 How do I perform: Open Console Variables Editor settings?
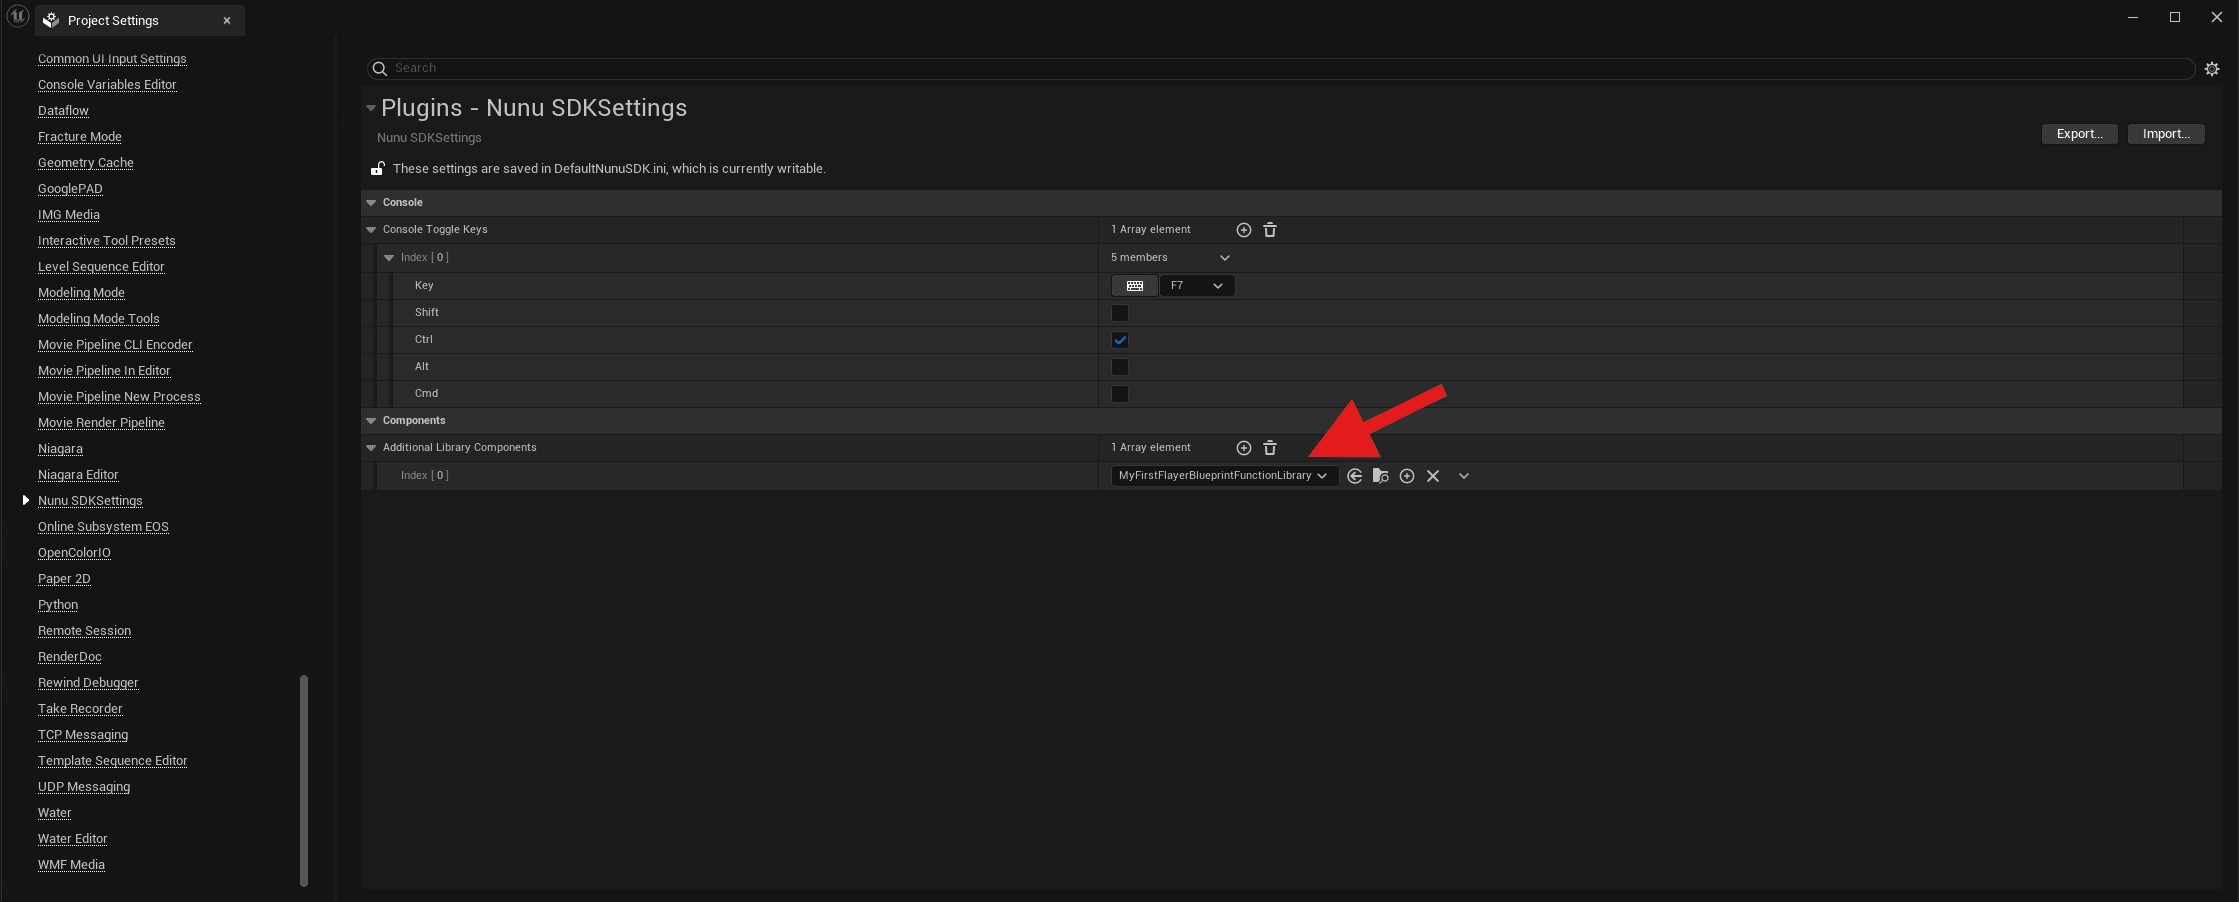pos(107,85)
